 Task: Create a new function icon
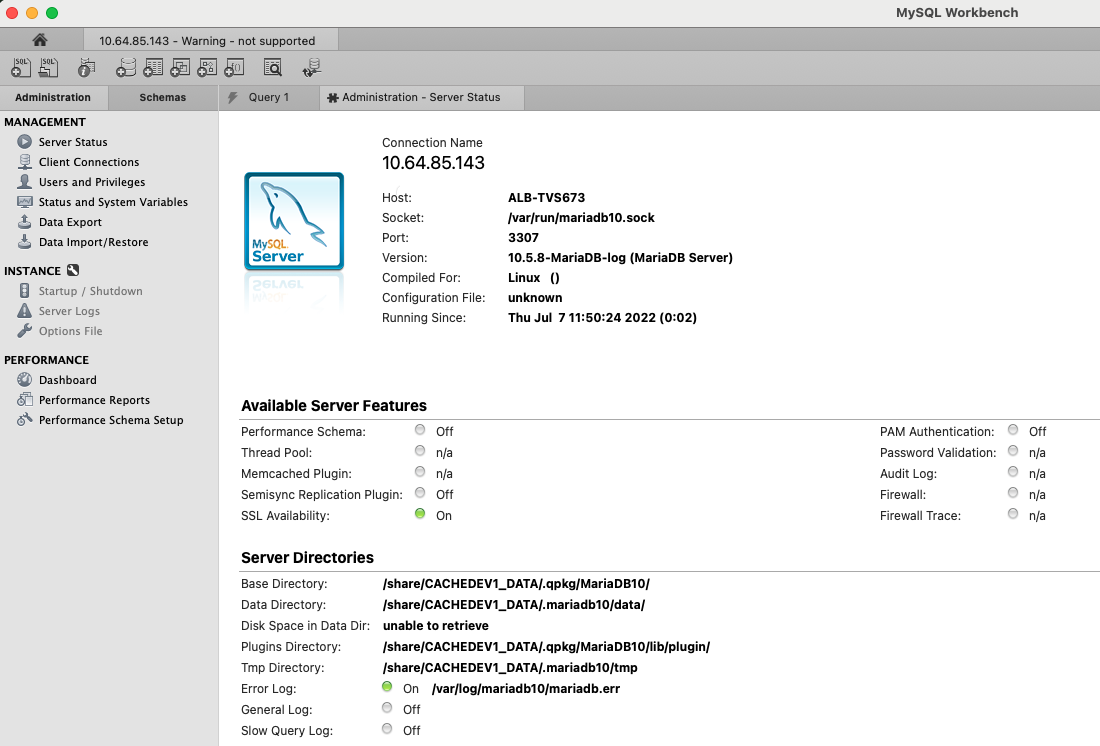[234, 67]
